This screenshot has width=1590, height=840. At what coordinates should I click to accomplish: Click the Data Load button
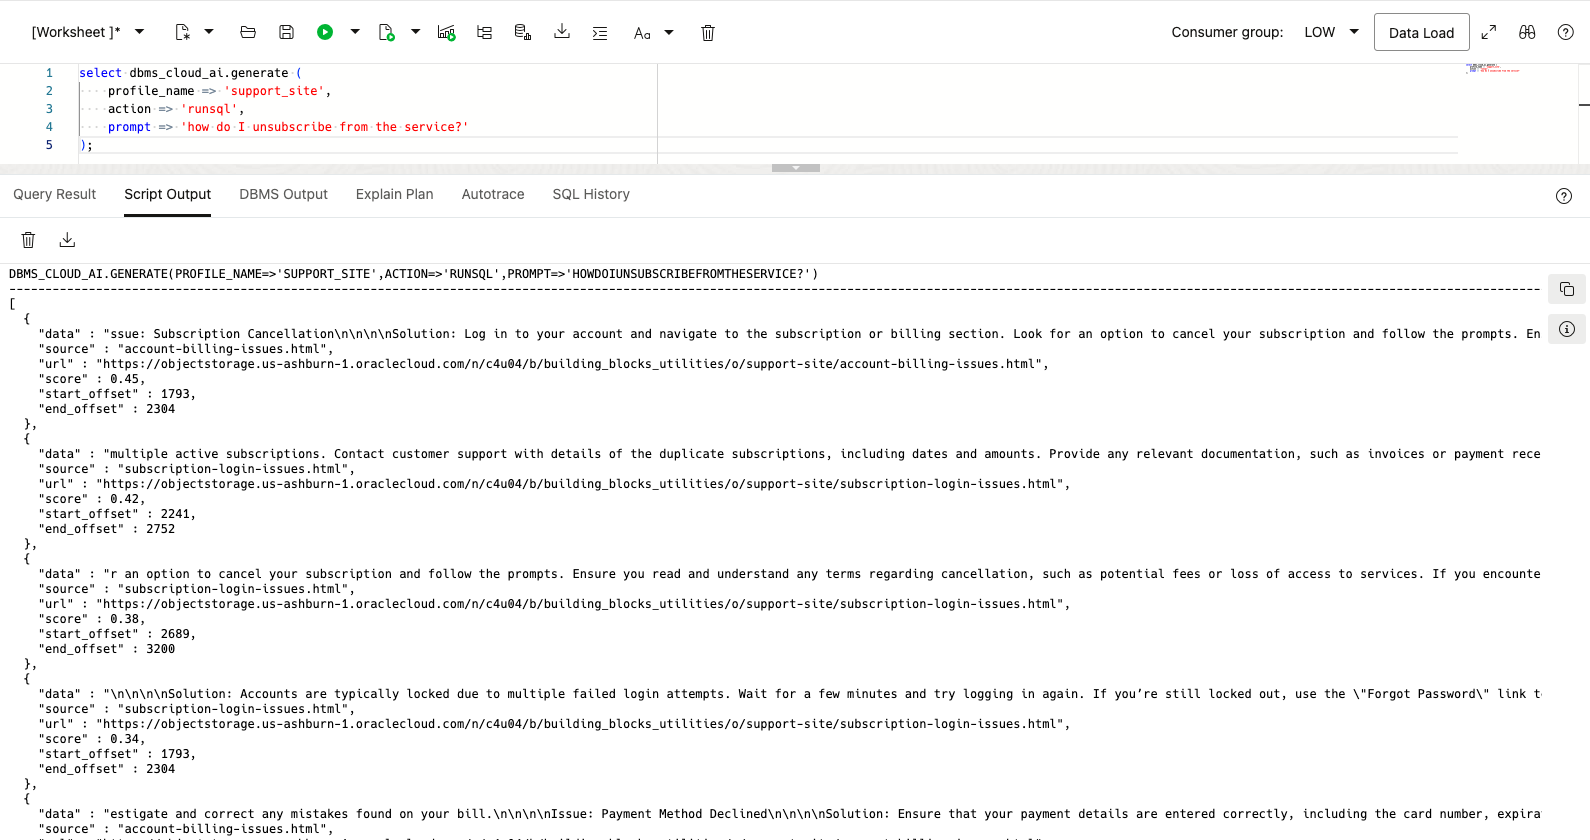click(1421, 32)
